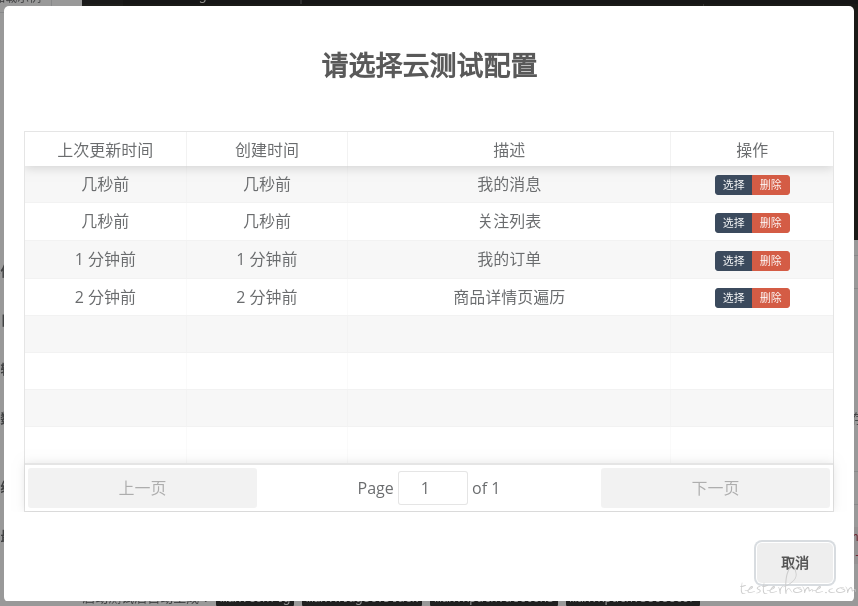Viewport: 858px width, 606px height.
Task: Click the 操作 column header
Action: click(x=752, y=150)
